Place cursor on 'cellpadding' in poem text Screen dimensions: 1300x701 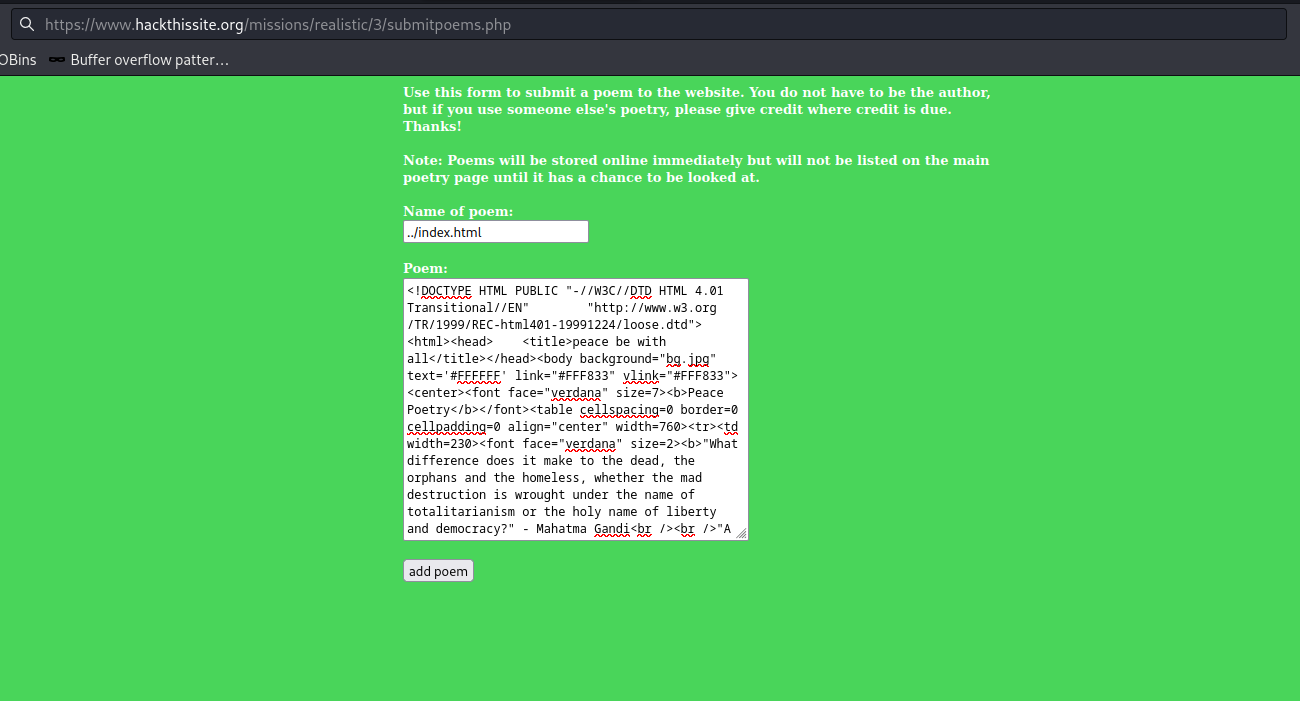click(446, 427)
